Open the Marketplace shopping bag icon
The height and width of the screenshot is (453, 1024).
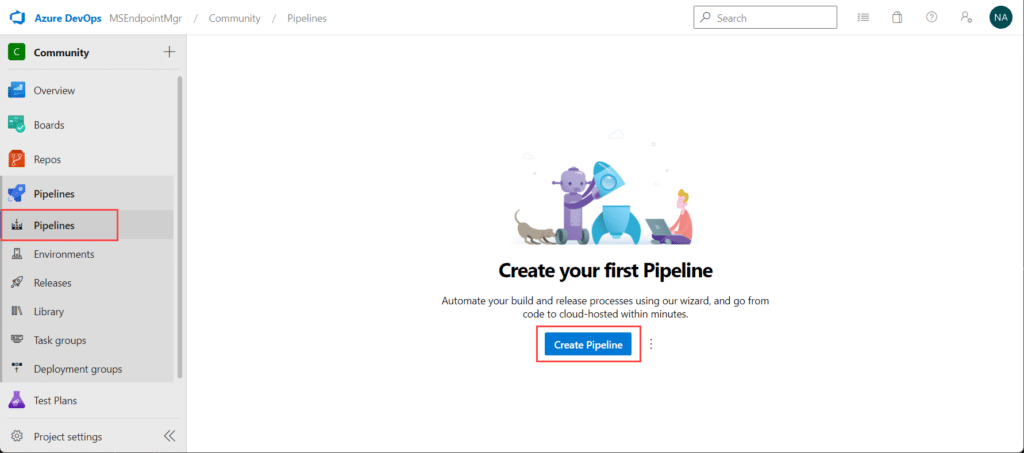[897, 18]
